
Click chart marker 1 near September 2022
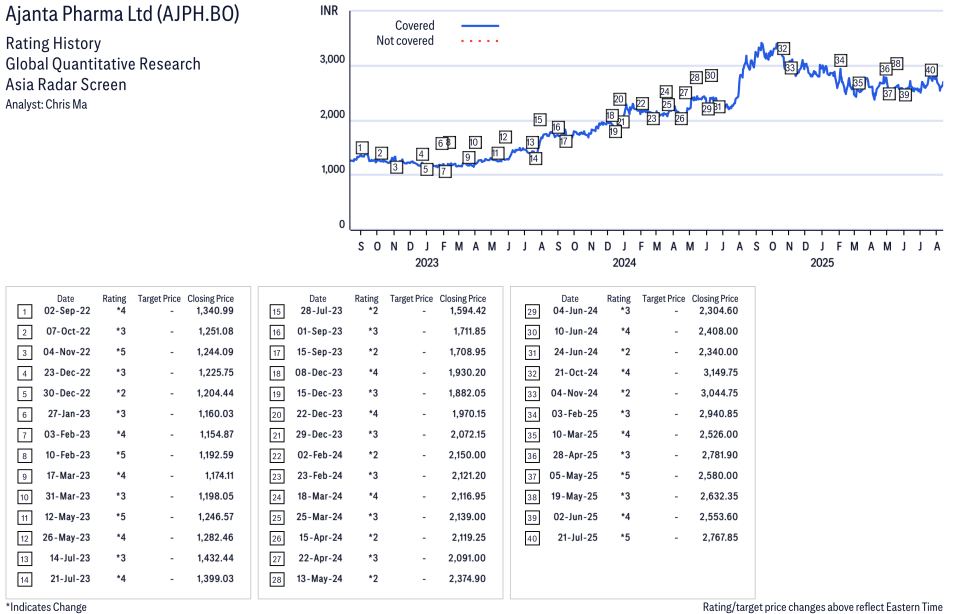[x=361, y=147]
